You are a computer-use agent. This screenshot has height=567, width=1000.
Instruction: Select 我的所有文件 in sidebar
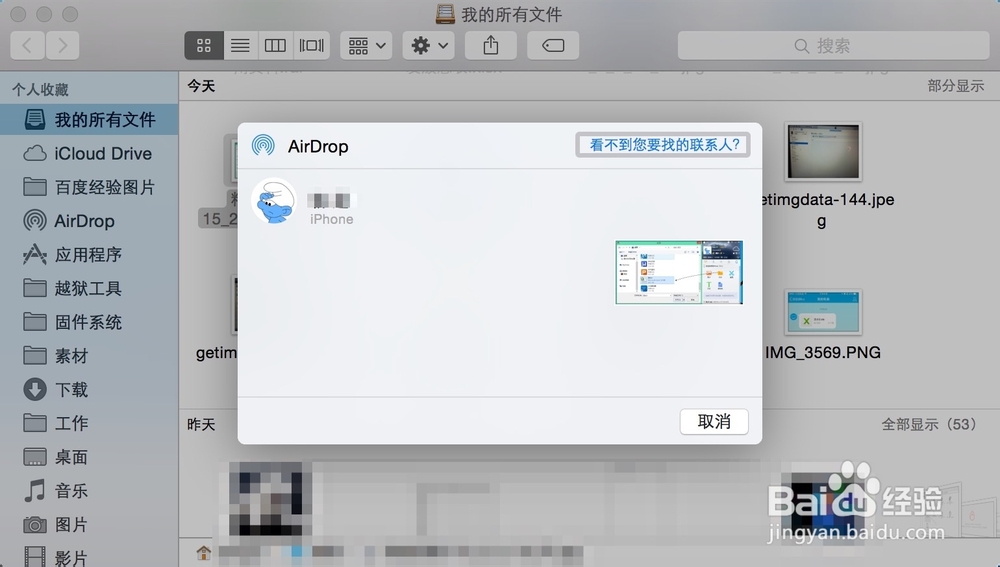(89, 120)
